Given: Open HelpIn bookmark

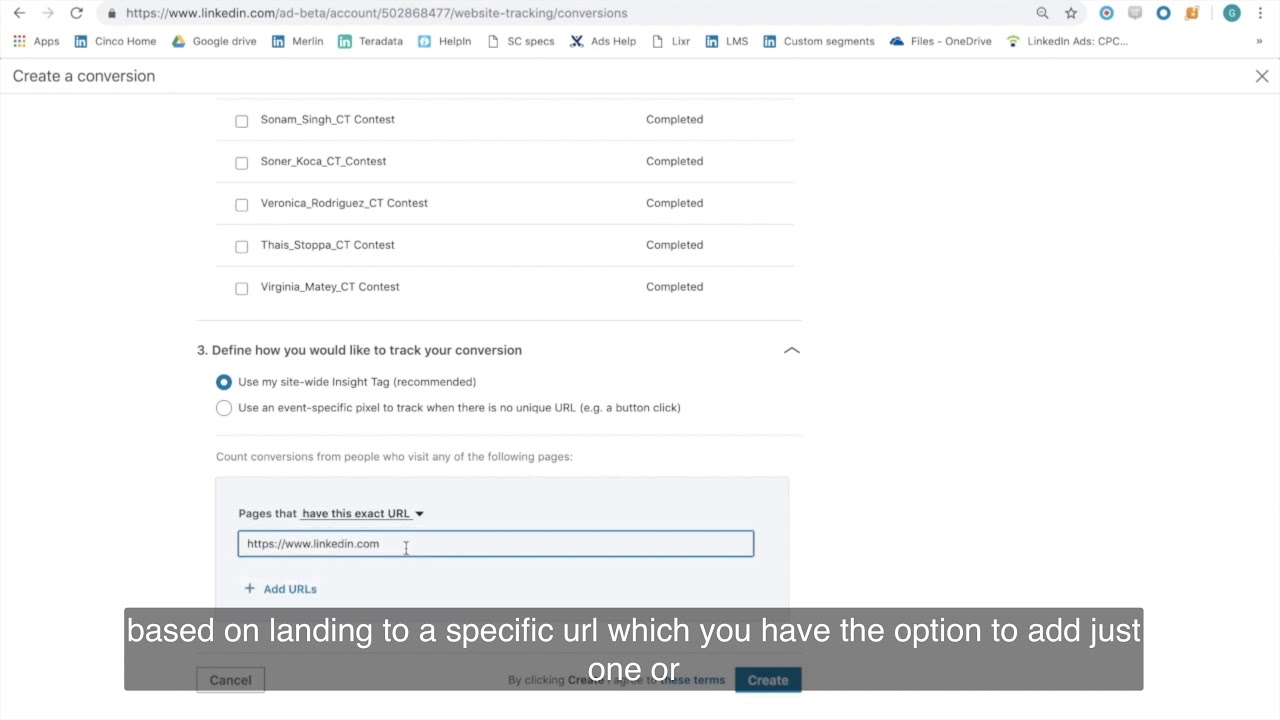Looking at the screenshot, I should click(x=444, y=41).
